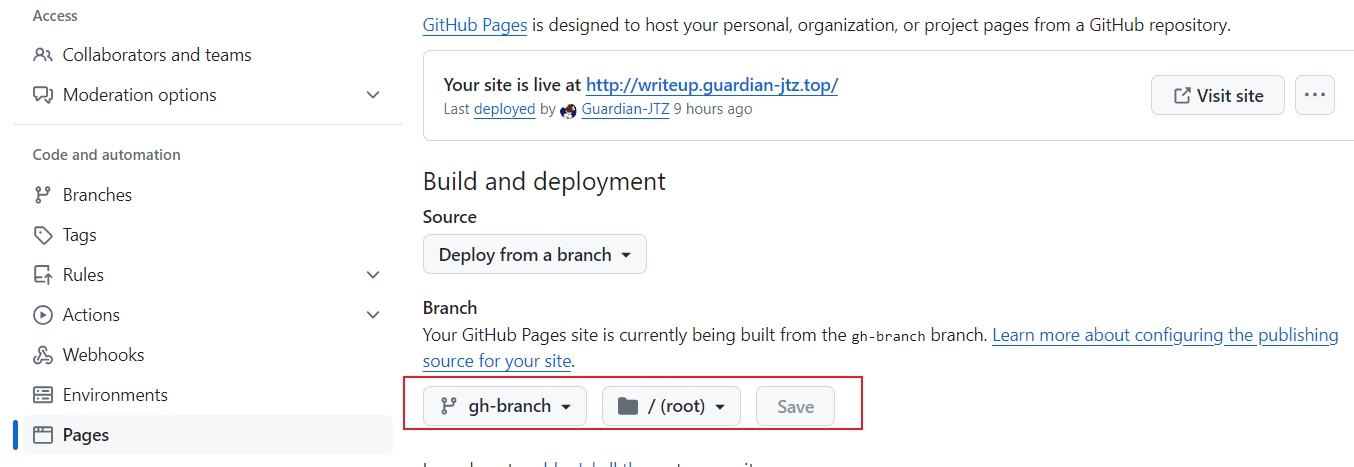1354x467 pixels.
Task: Open the writeup.guardian-jtz.top site link
Action: 712,85
